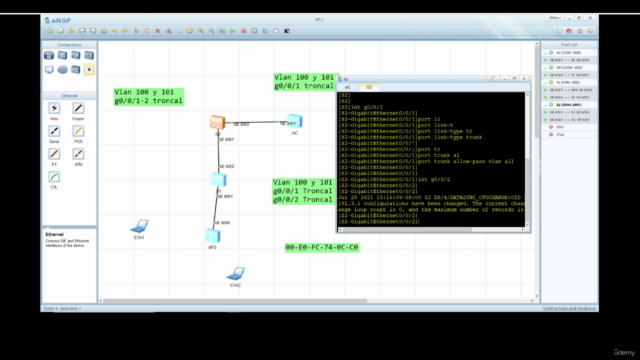Click the S1 switch on canvas

pos(219,180)
